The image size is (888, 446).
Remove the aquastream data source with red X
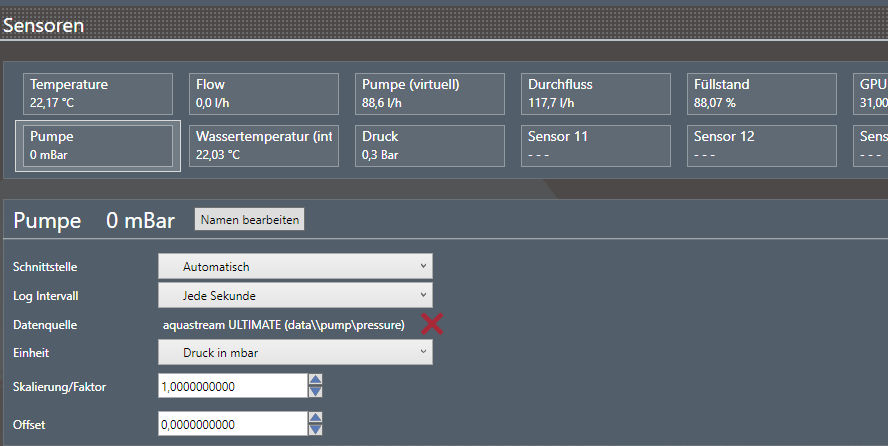pyautogui.click(x=432, y=323)
